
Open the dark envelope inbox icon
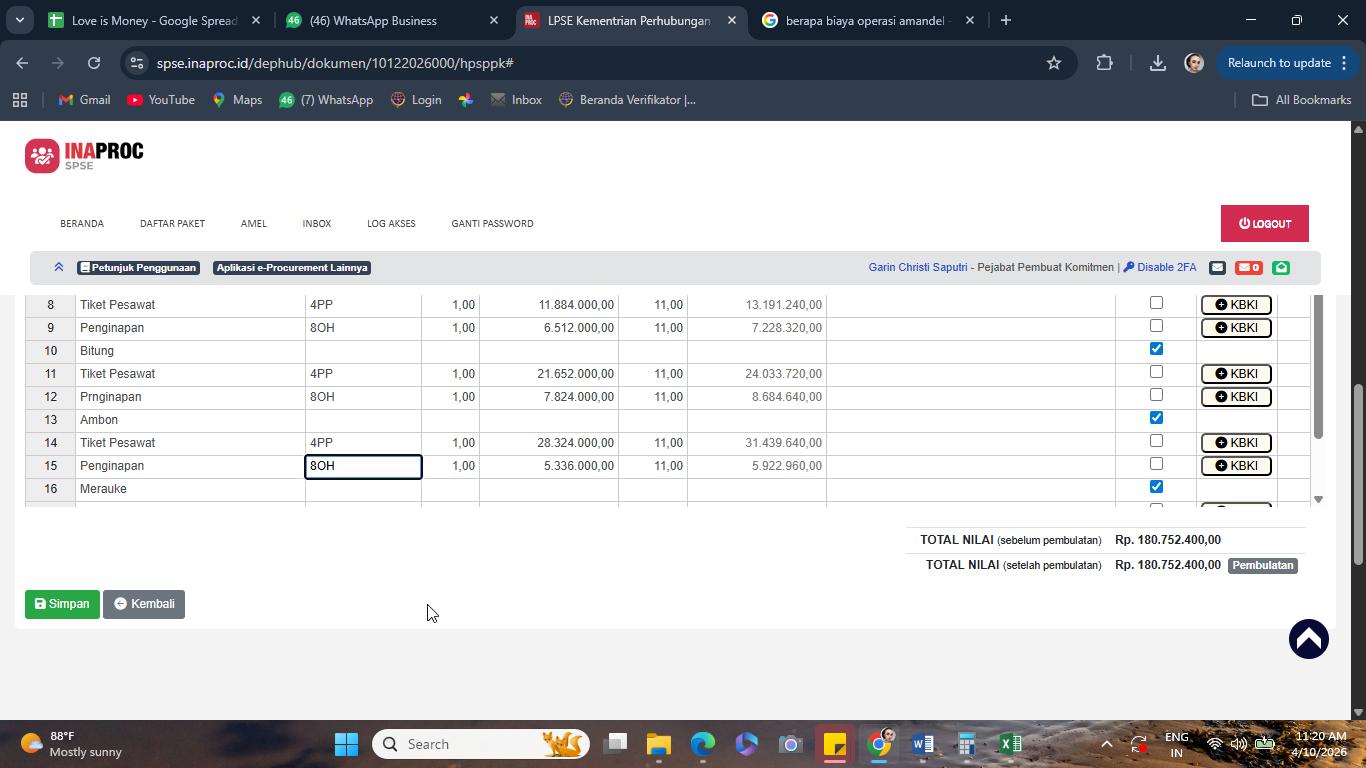pos(1217,267)
